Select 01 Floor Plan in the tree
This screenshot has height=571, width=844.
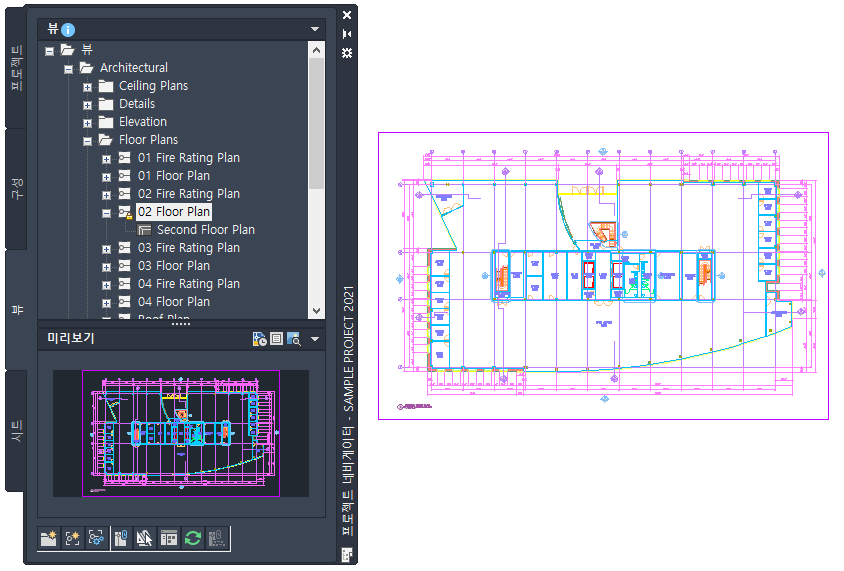173,176
